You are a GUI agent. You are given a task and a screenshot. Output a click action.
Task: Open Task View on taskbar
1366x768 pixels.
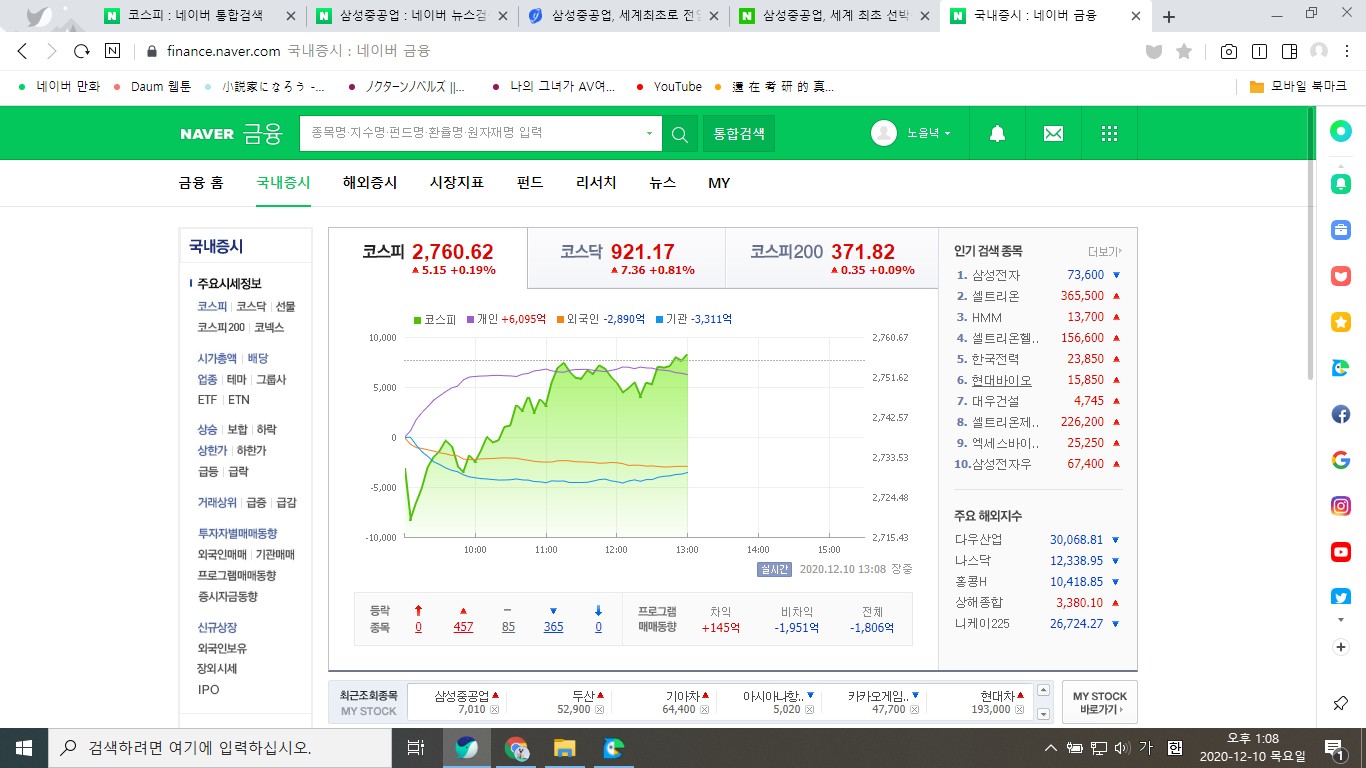click(415, 747)
